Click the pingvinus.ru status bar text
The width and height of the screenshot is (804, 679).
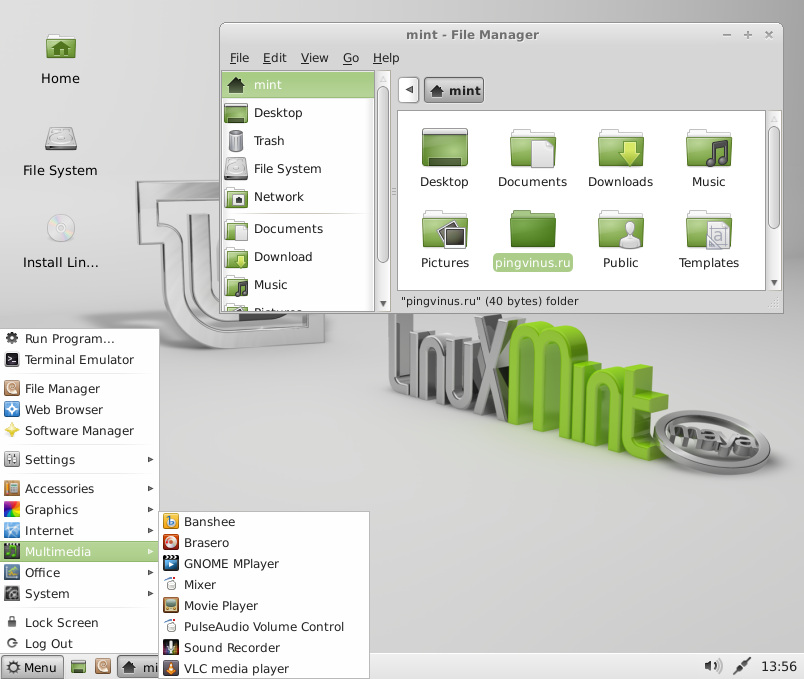click(x=490, y=301)
